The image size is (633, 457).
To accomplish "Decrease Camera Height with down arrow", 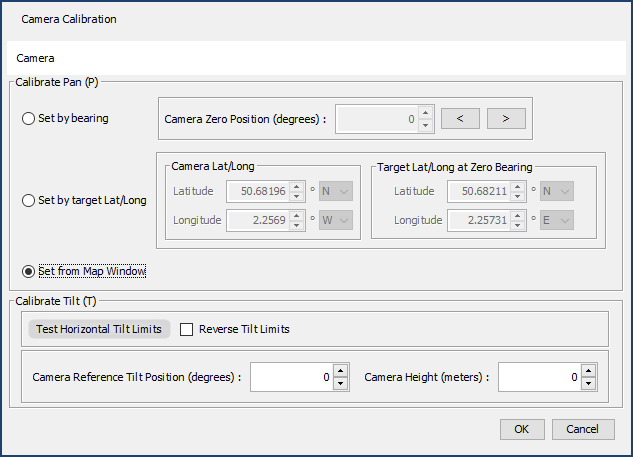I will pyautogui.click(x=588, y=384).
